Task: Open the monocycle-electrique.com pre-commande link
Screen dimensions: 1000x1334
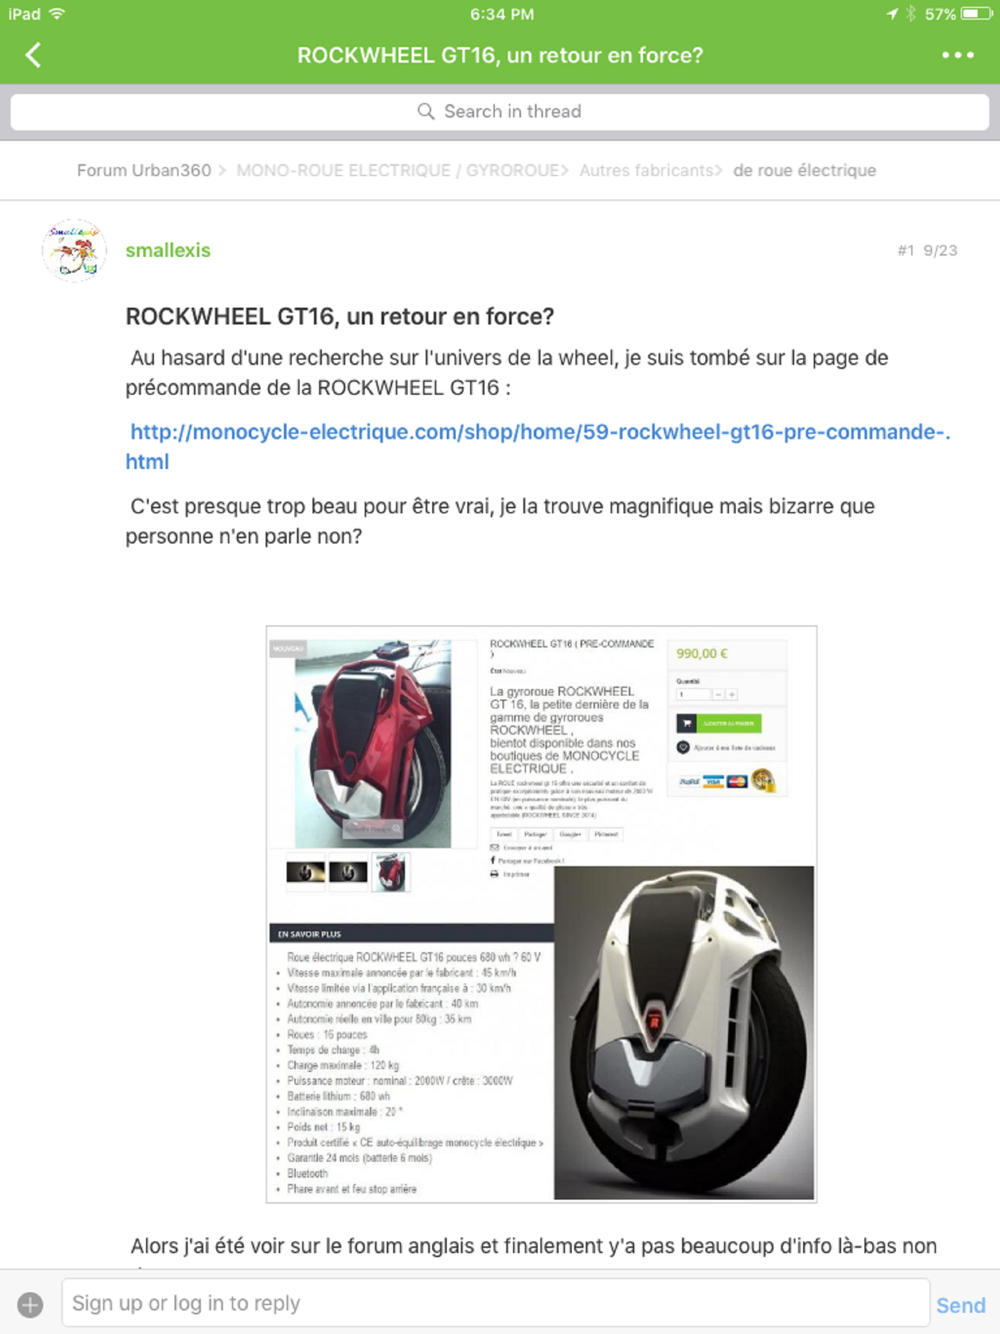Action: pyautogui.click(x=537, y=446)
